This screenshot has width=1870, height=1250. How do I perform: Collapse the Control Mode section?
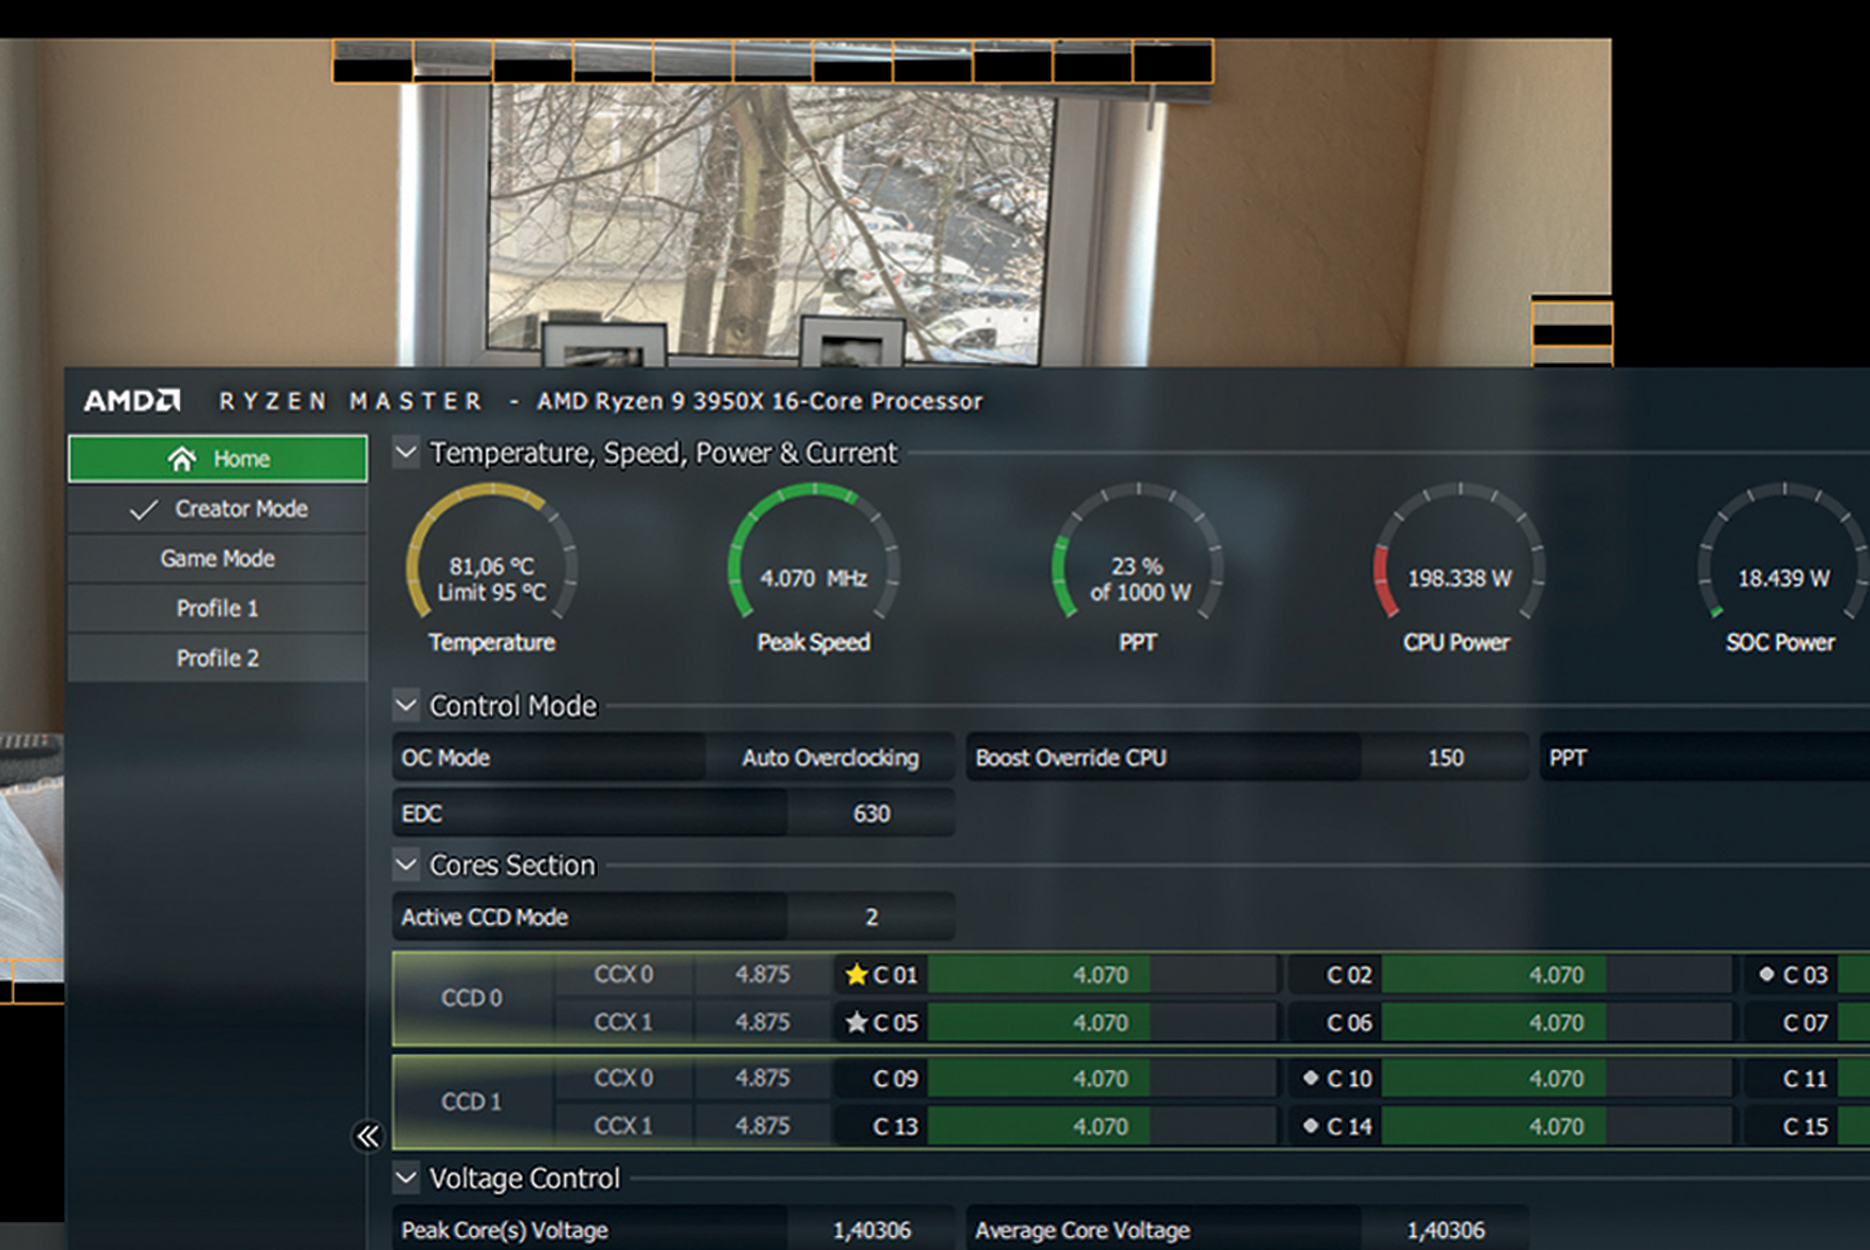pos(406,706)
